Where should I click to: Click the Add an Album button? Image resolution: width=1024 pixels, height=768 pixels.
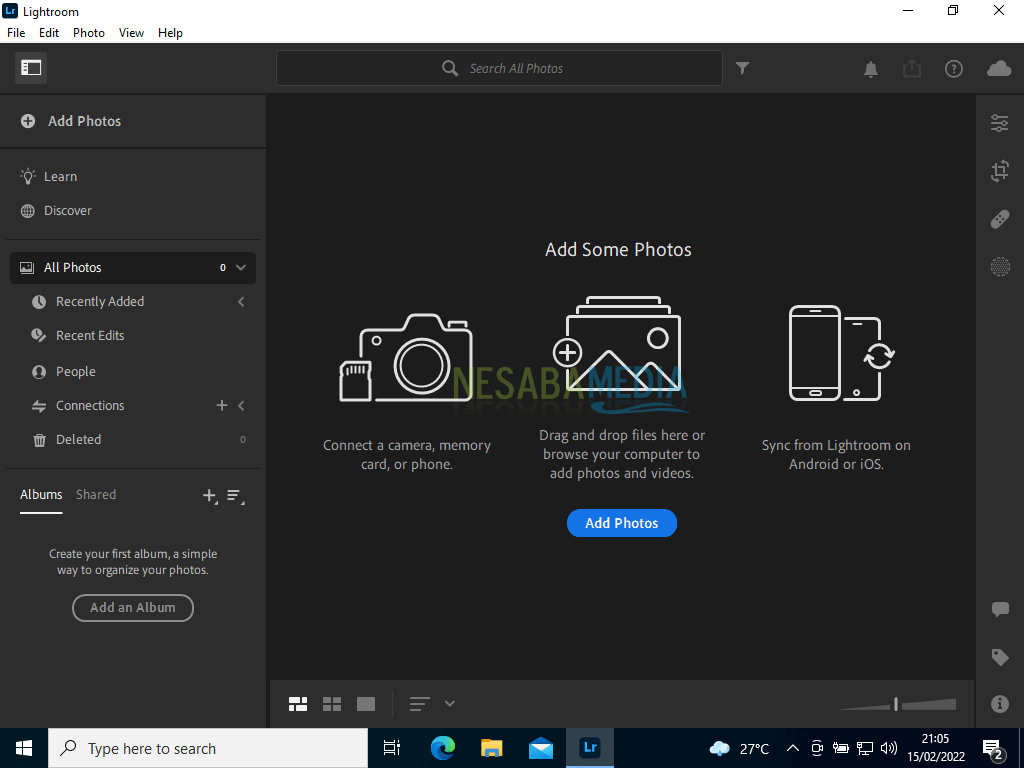(x=133, y=607)
